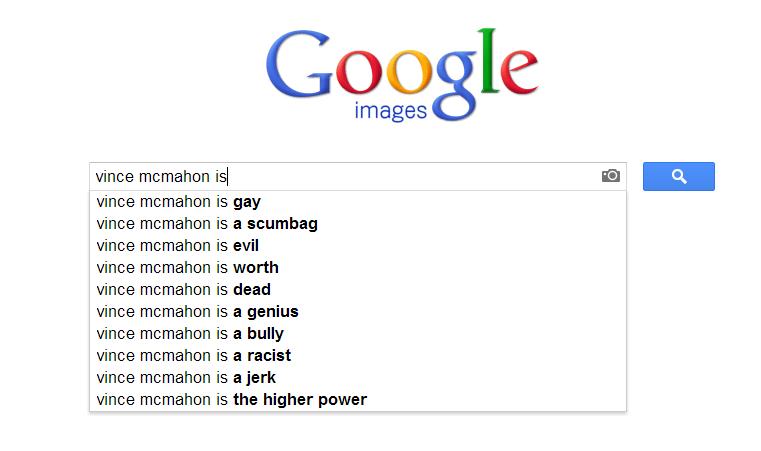The image size is (761, 451).
Task: Click inside the search text field
Action: 358,176
